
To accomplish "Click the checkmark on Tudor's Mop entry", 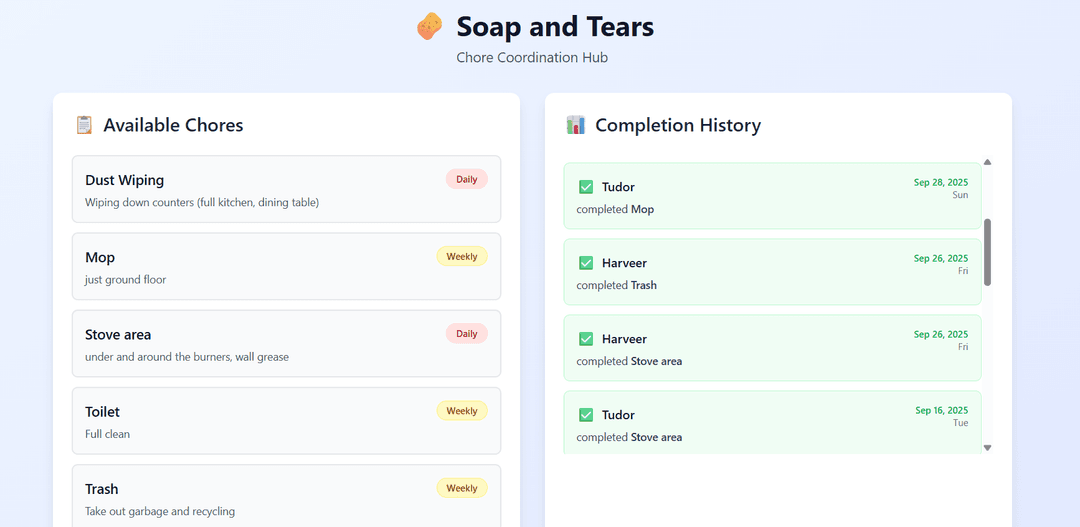I will pos(586,187).
